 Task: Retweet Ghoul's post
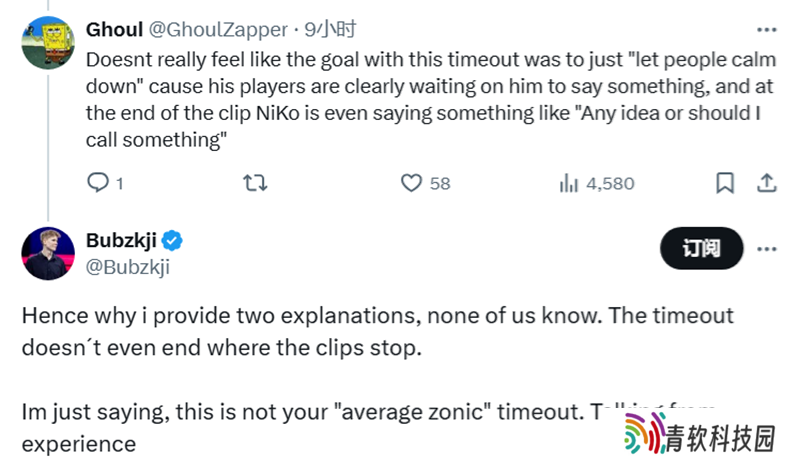tap(255, 183)
